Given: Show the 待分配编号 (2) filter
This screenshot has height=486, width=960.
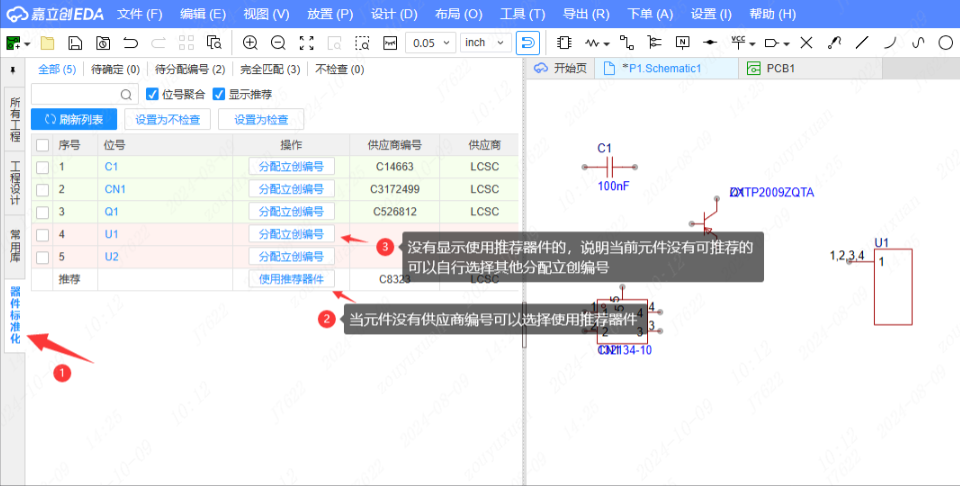Looking at the screenshot, I should (190, 70).
